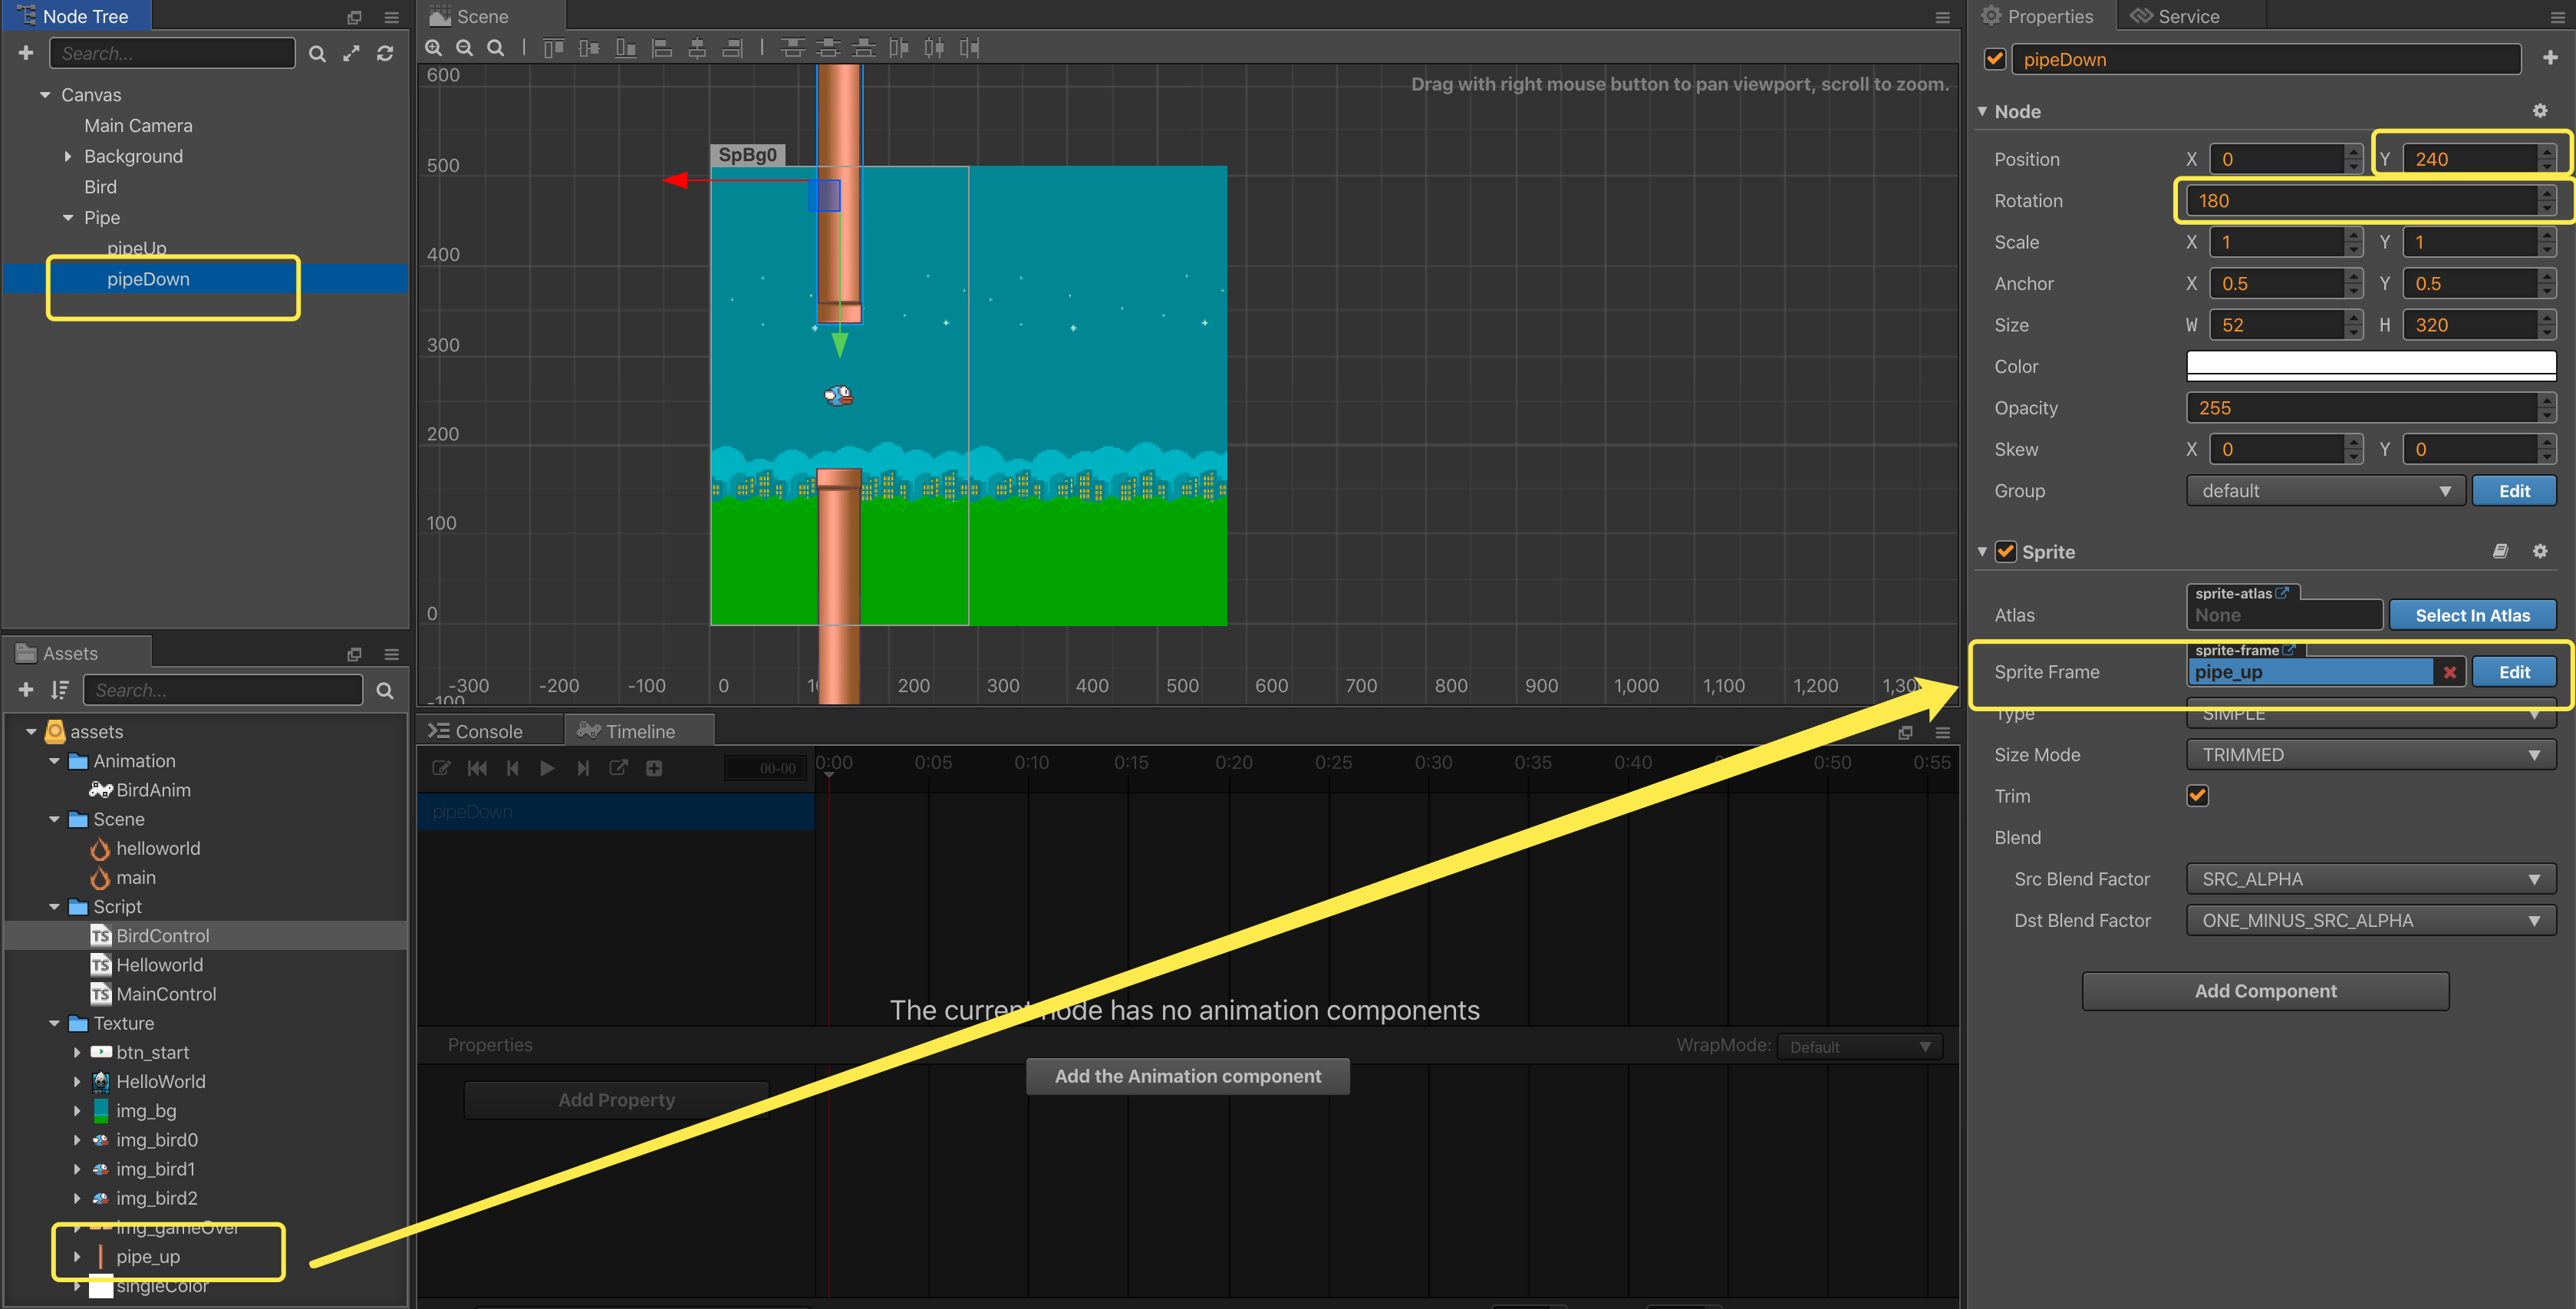Open the Dst Blend Factor dropdown
This screenshot has width=2576, height=1309.
click(x=2371, y=921)
